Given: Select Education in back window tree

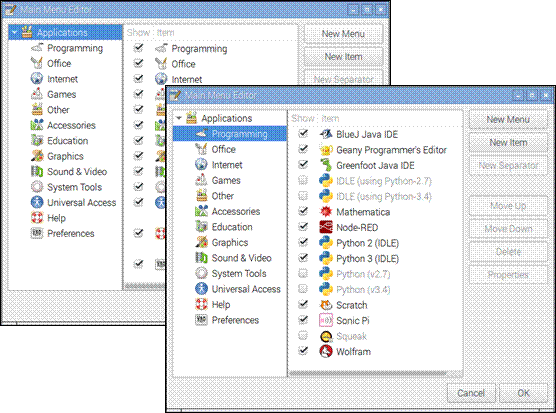Looking at the screenshot, I should (x=68, y=141).
